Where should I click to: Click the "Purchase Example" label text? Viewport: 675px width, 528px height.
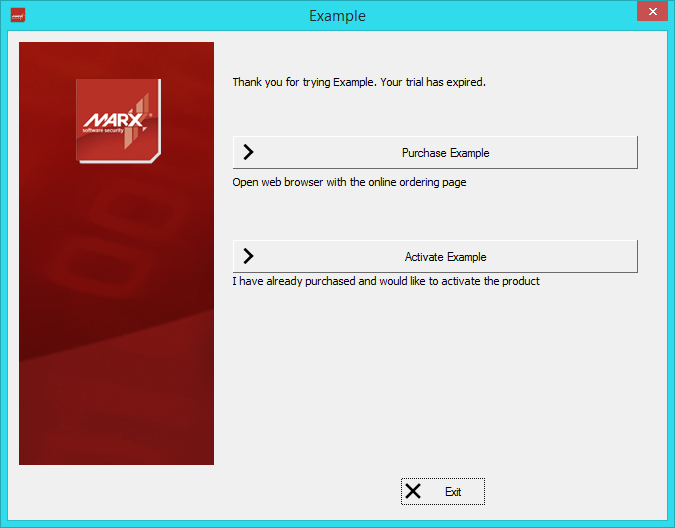pyautogui.click(x=445, y=153)
